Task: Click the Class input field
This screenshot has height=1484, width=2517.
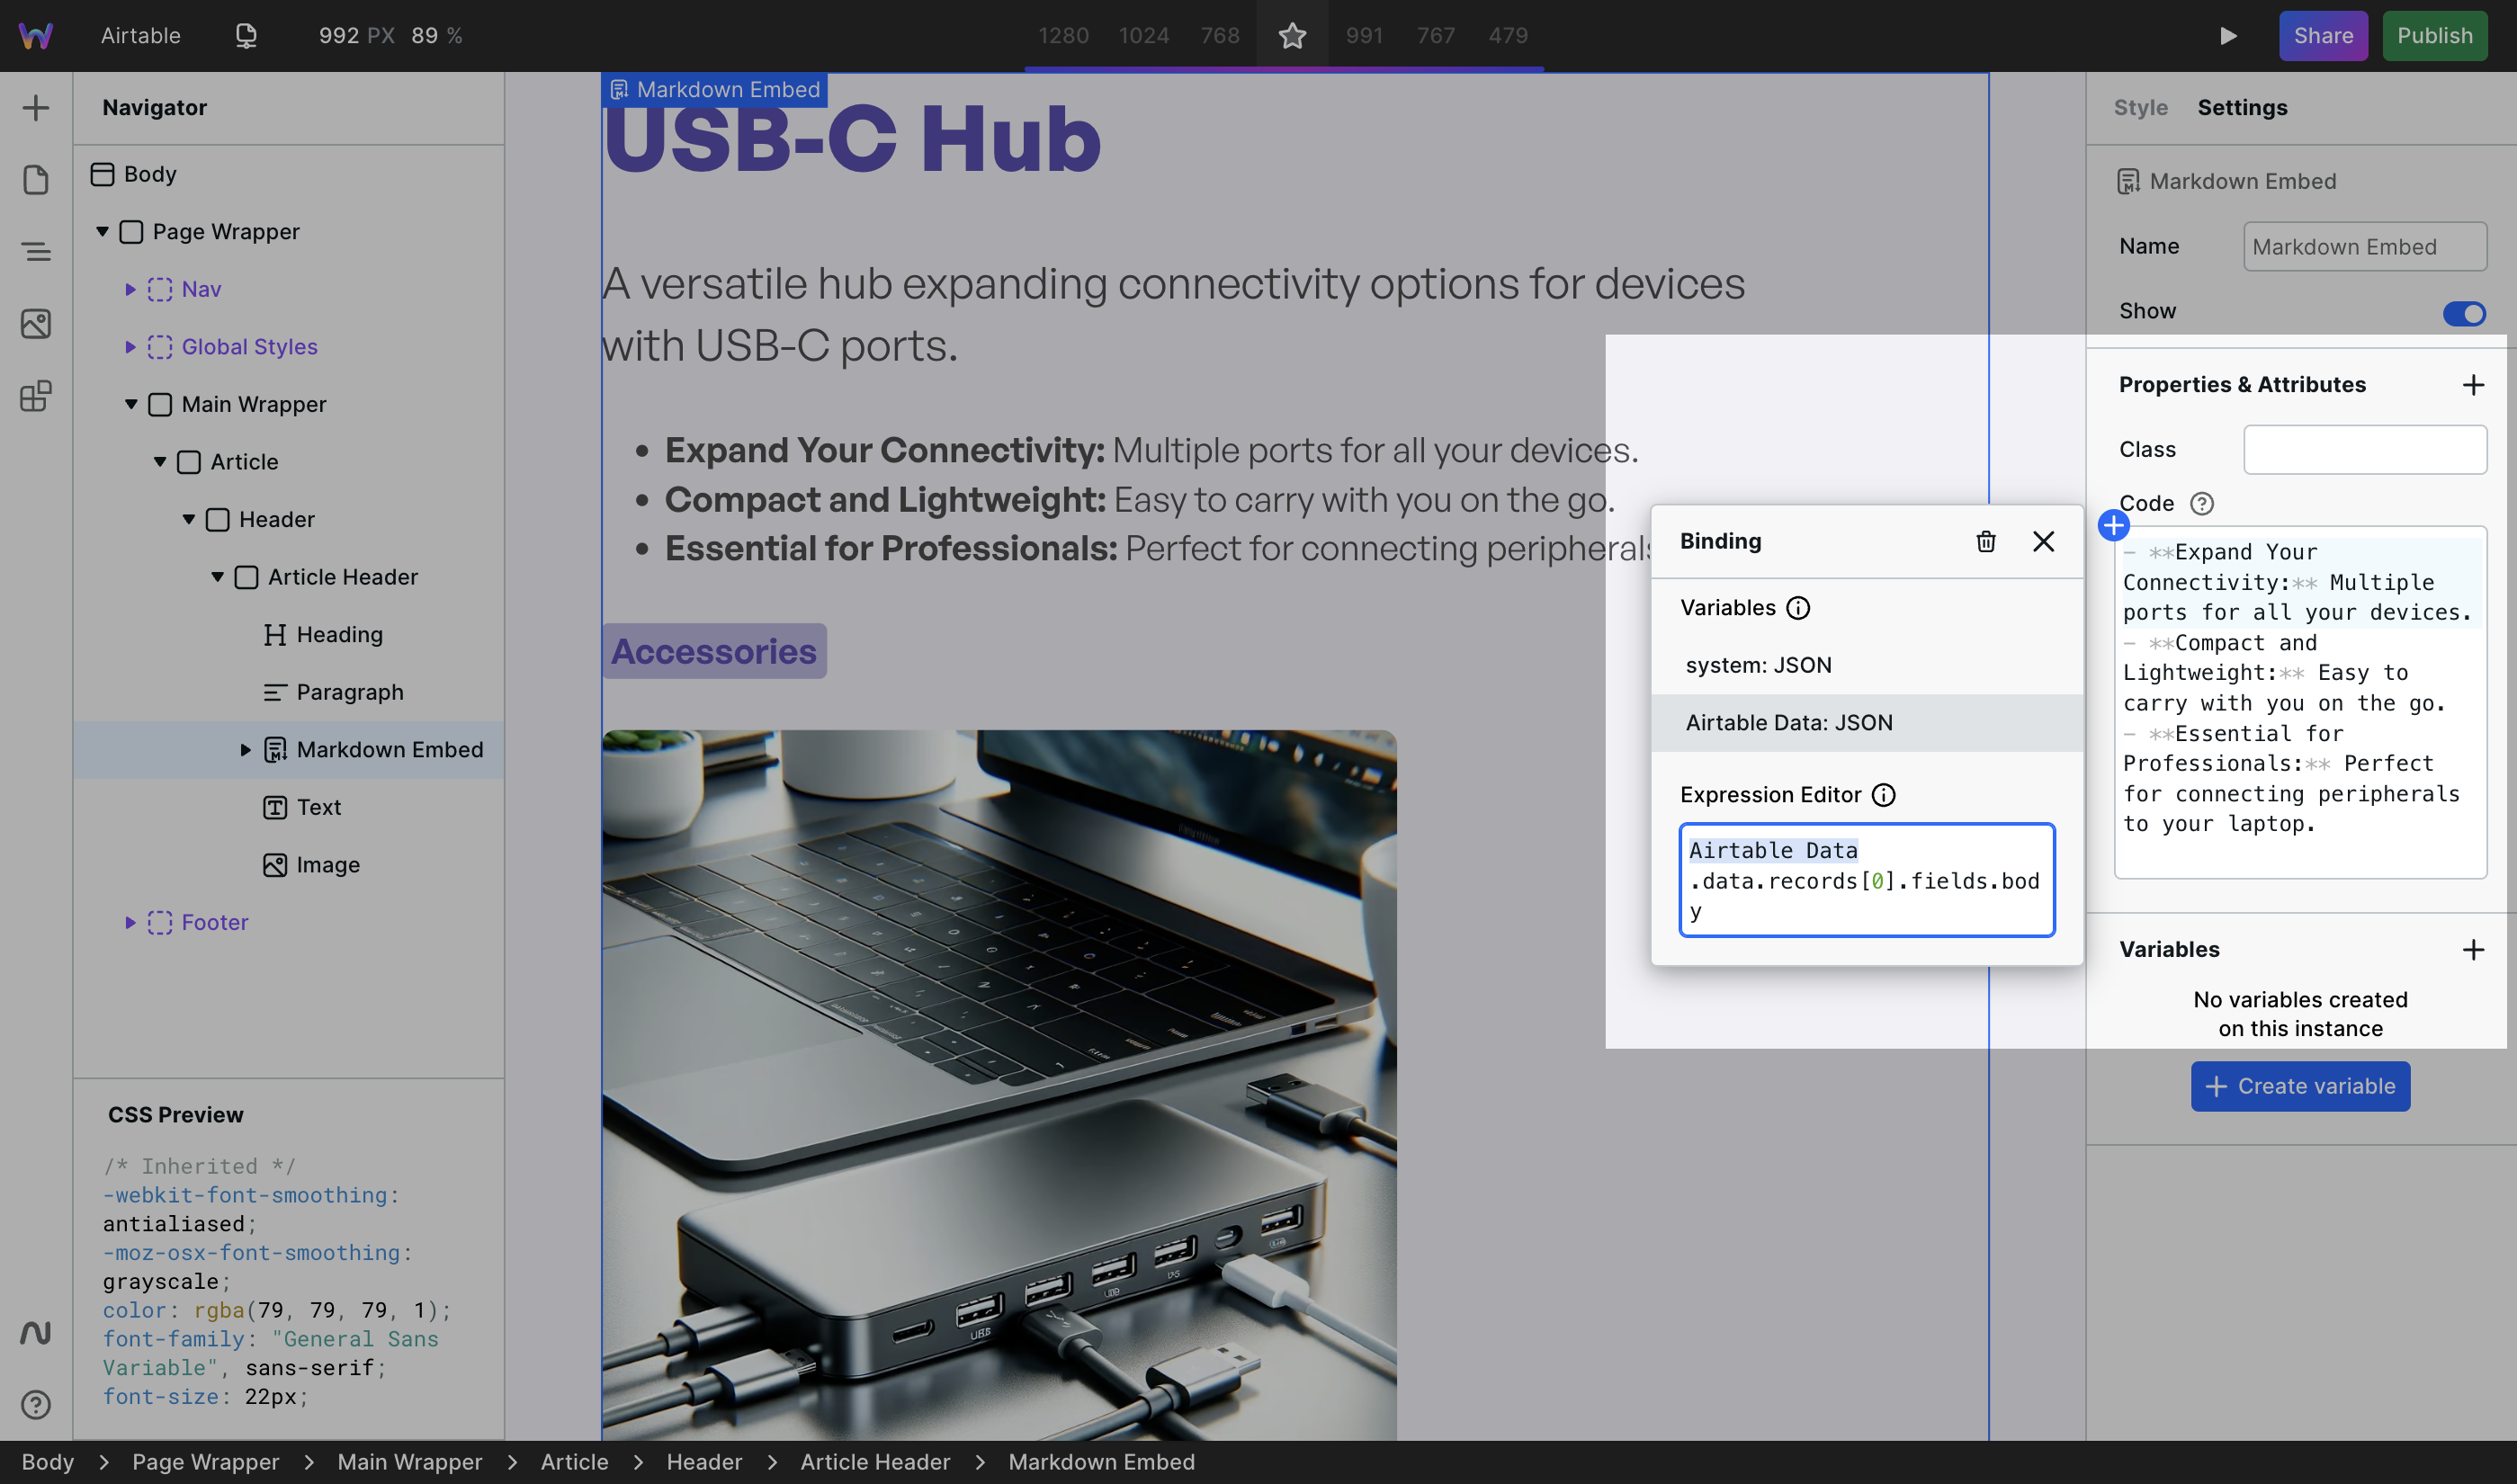Action: pyautogui.click(x=2364, y=450)
